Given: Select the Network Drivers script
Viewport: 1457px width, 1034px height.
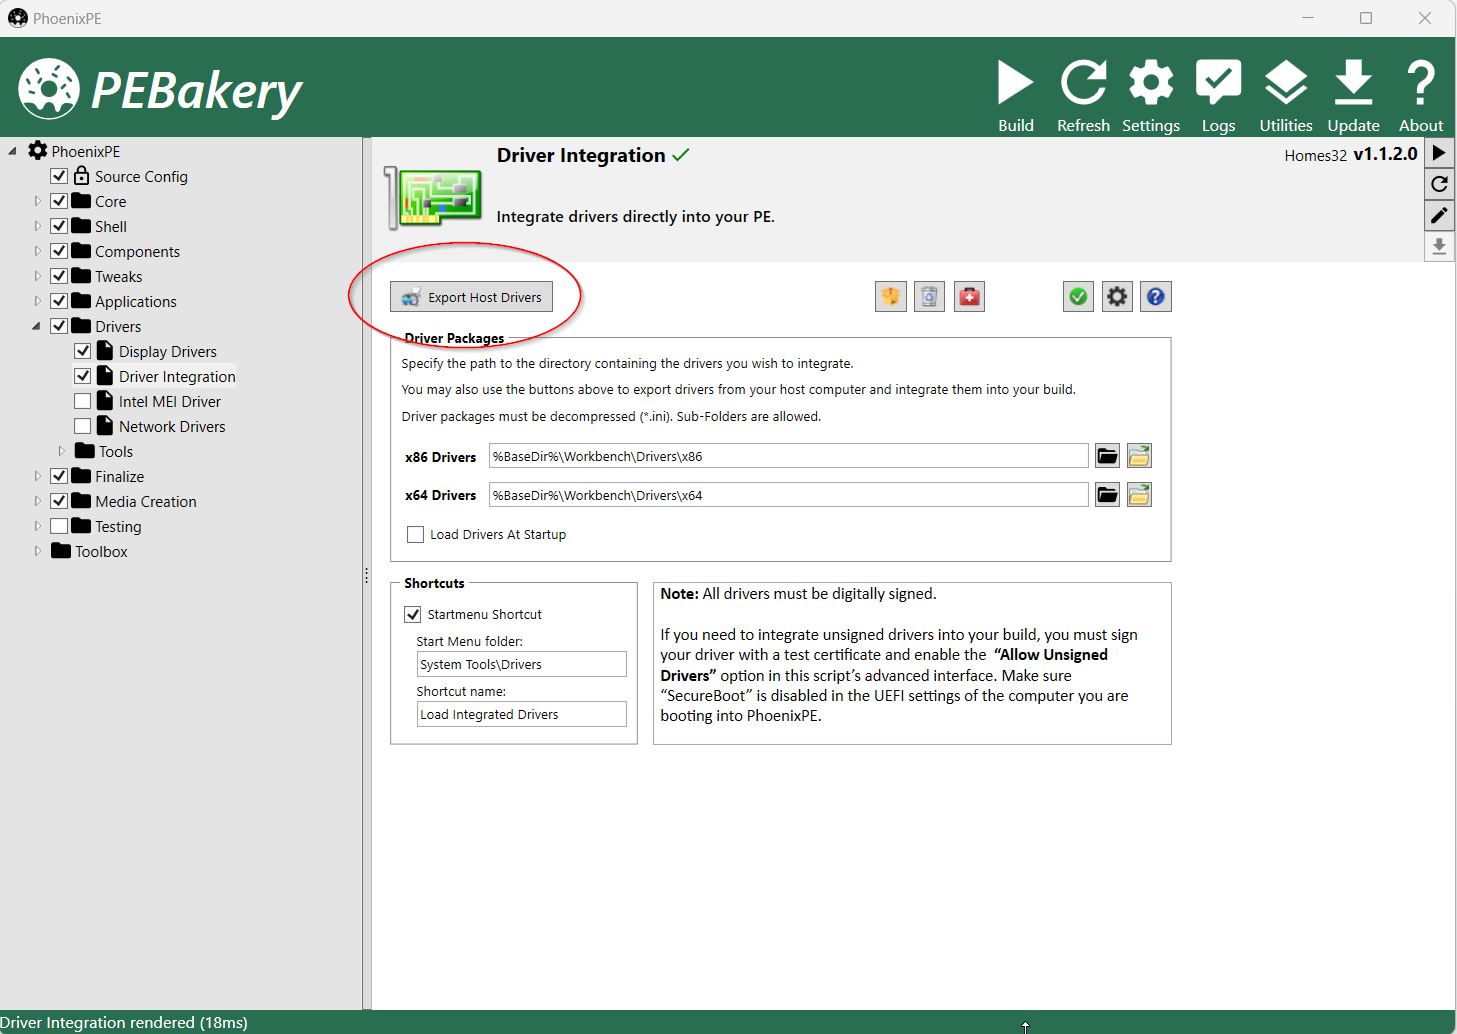Looking at the screenshot, I should click(x=172, y=426).
